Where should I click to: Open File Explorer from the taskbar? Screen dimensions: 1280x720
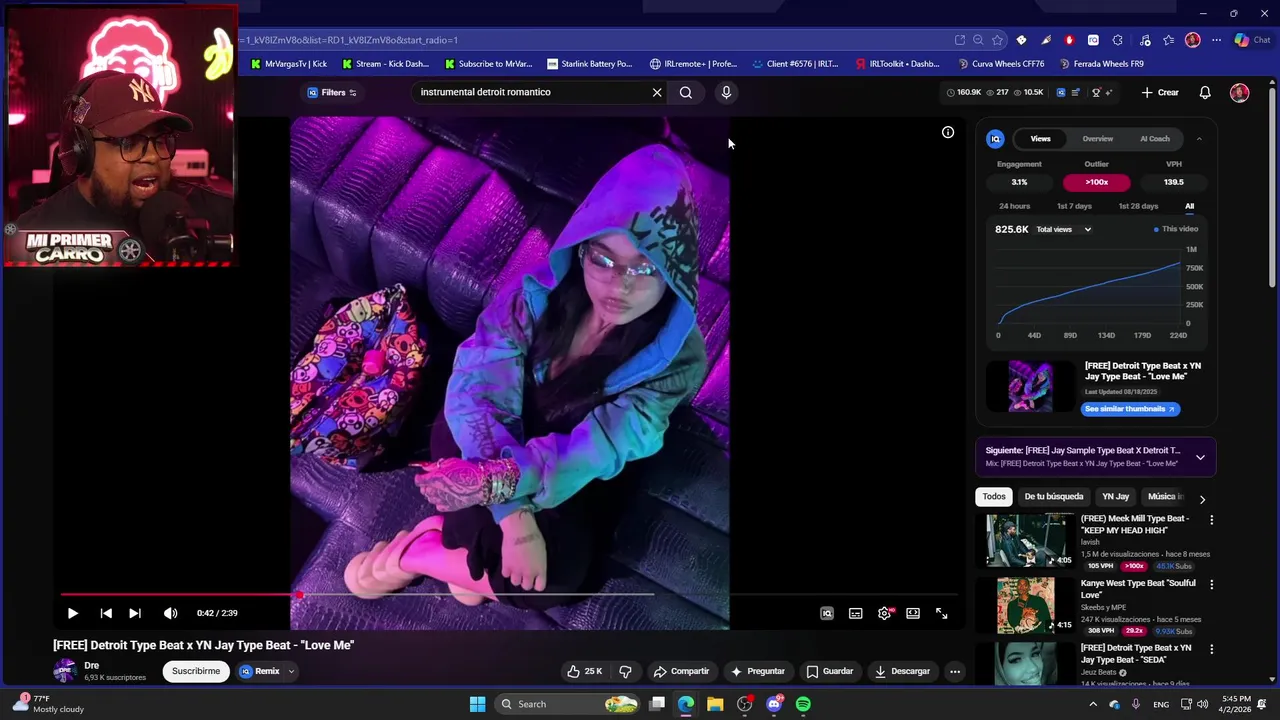715,704
